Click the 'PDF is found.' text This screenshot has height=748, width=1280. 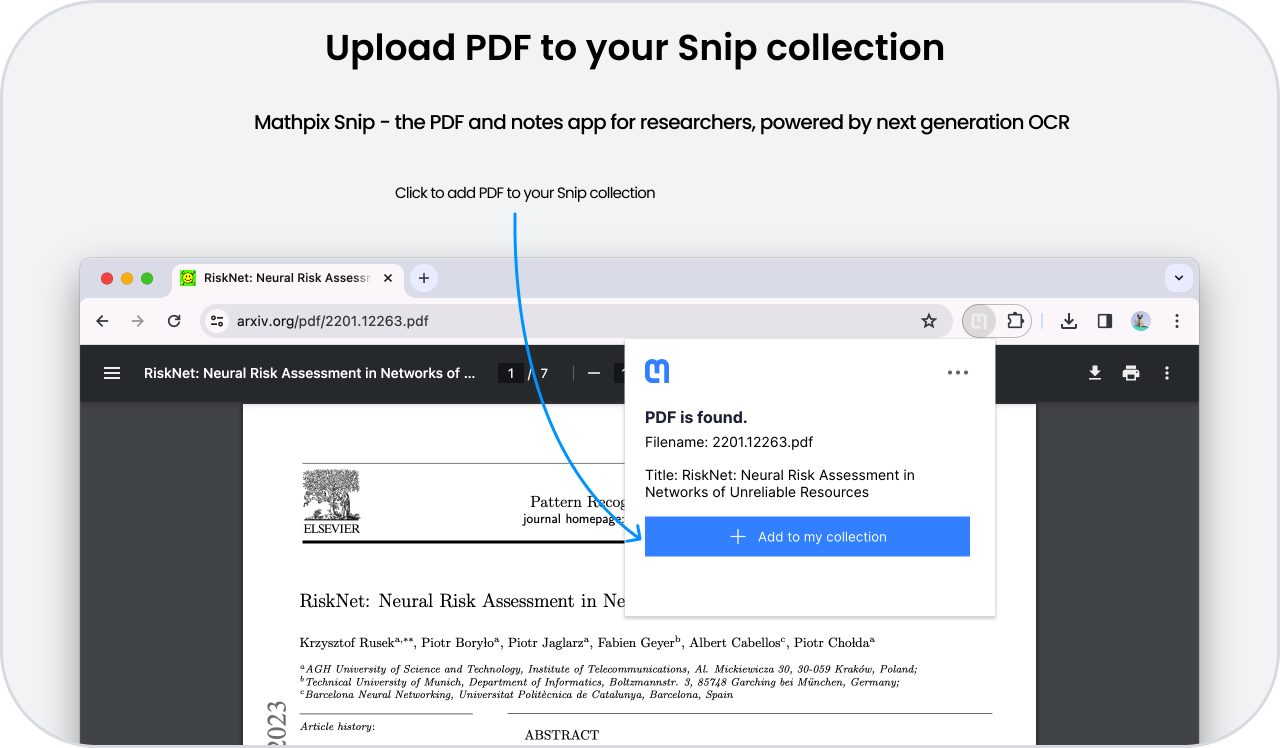click(696, 418)
